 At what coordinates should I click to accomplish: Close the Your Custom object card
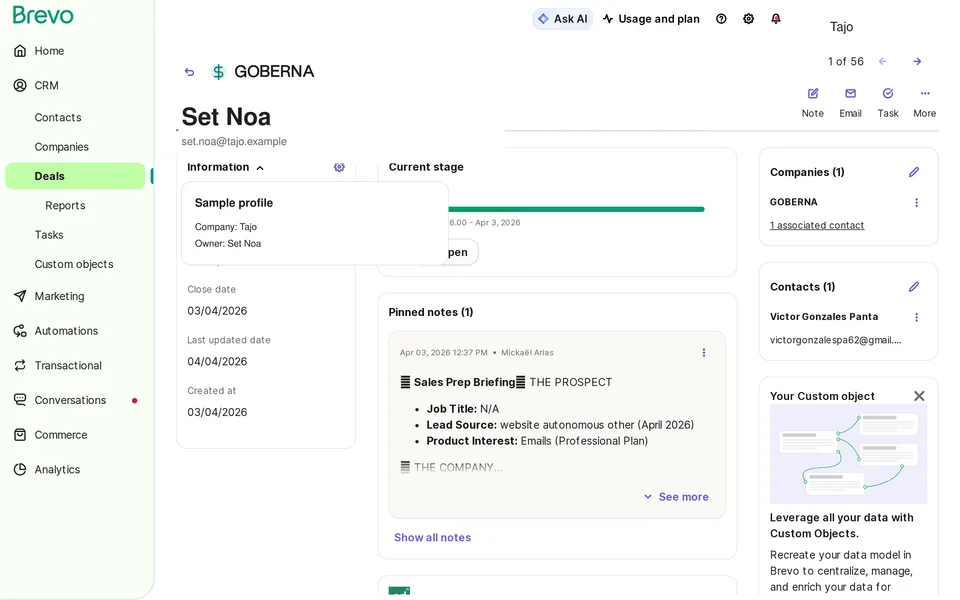[919, 396]
